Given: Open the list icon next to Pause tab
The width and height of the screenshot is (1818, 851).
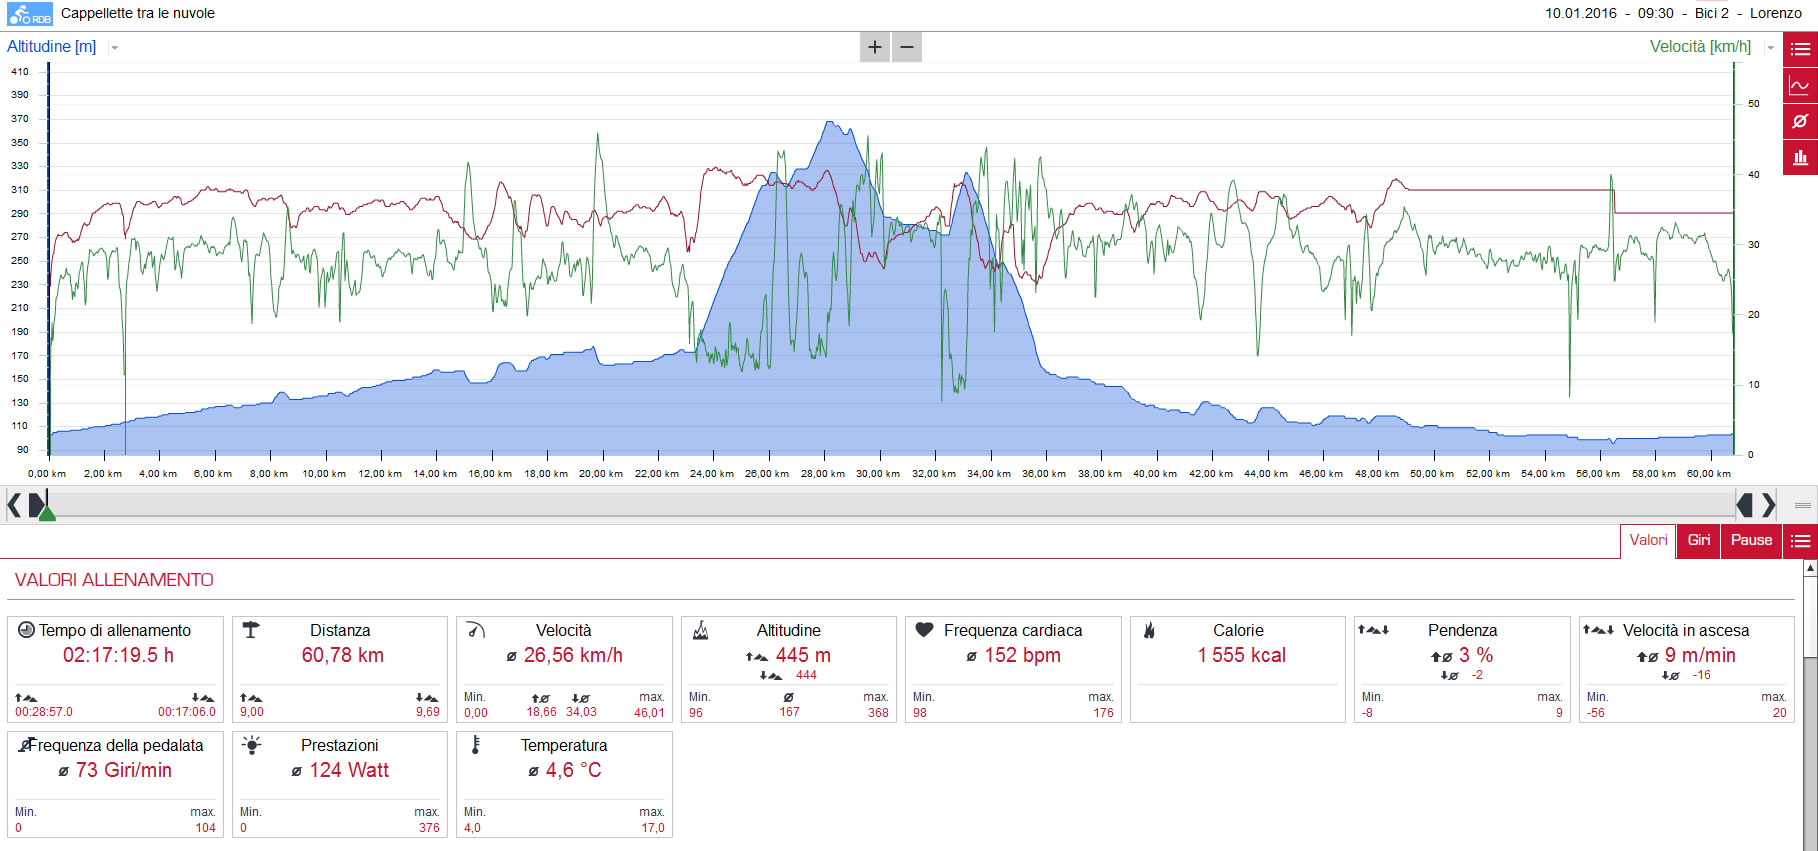Looking at the screenshot, I should [x=1800, y=541].
